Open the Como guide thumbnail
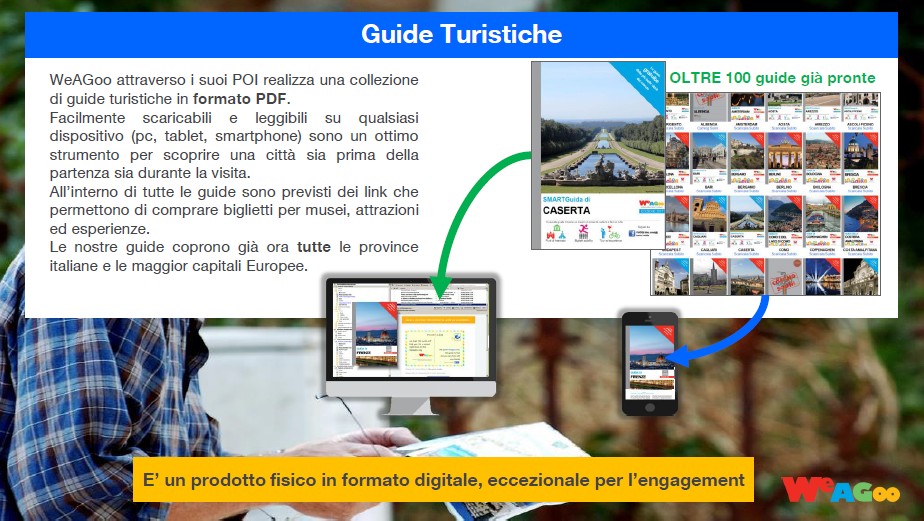This screenshot has height=521, width=924. (784, 222)
